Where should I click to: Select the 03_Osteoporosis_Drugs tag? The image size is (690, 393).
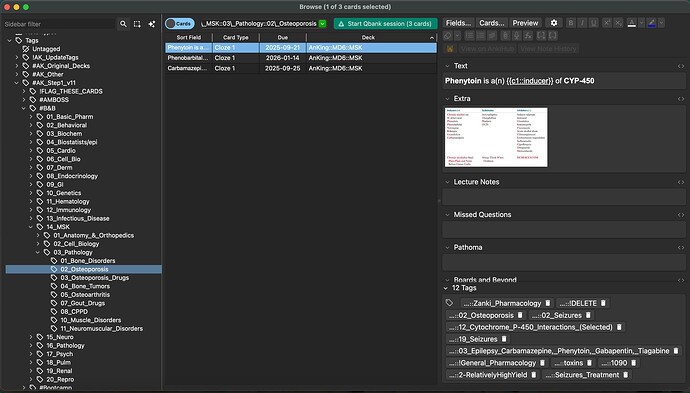click(95, 278)
